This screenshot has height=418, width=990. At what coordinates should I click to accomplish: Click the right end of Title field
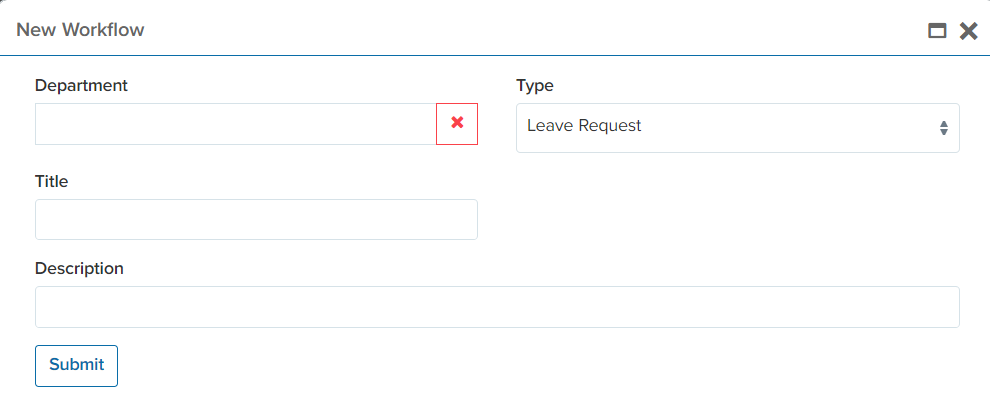tap(455, 219)
